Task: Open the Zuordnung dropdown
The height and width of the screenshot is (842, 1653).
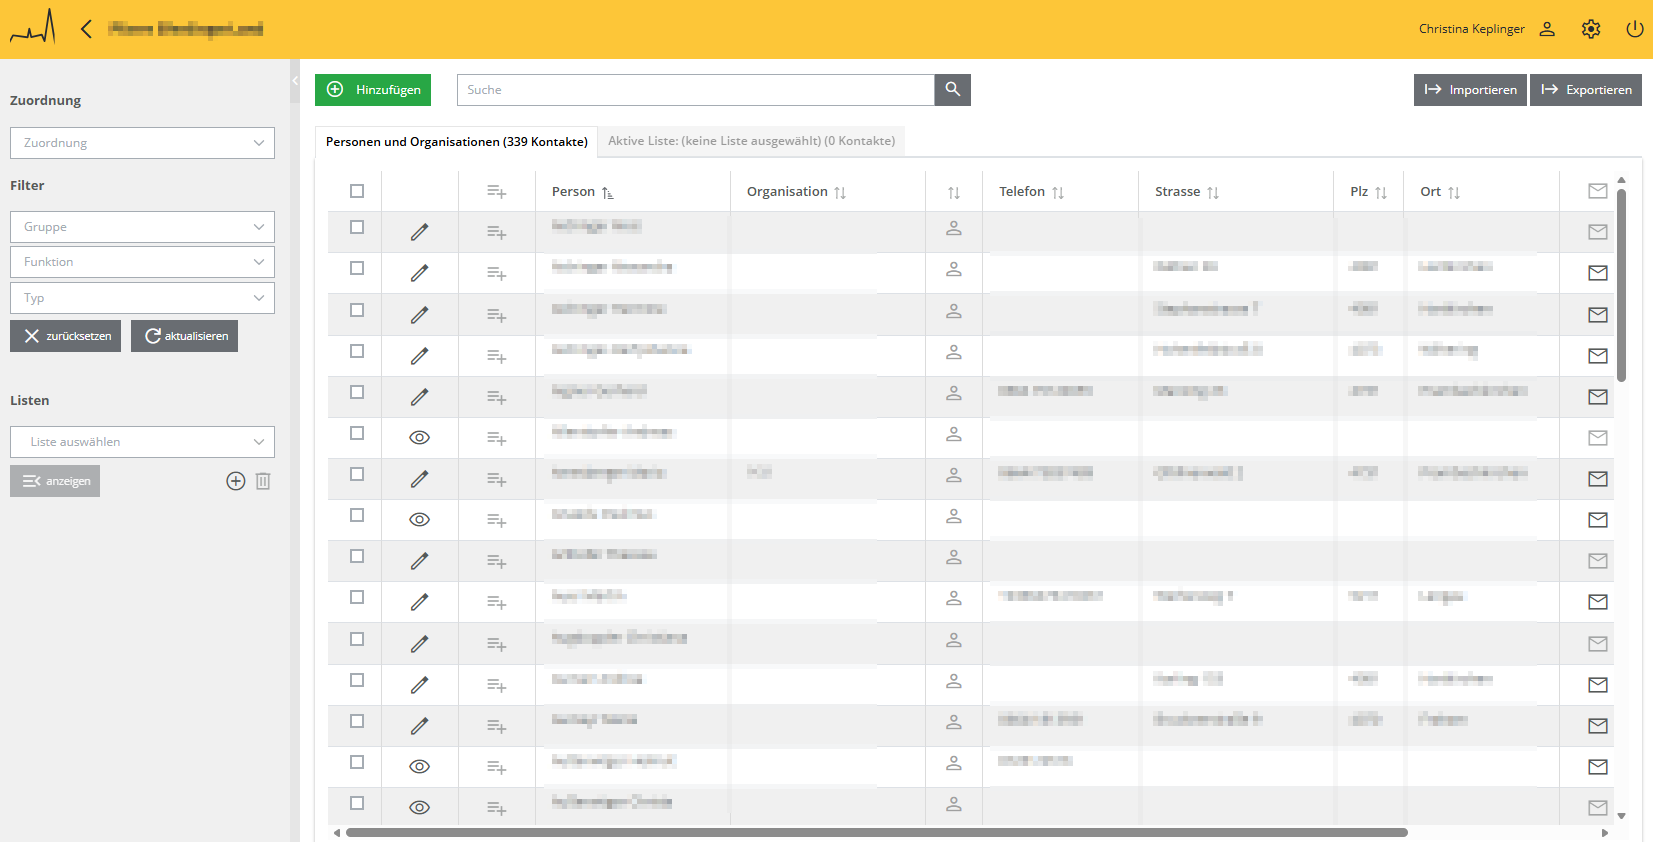Action: (x=142, y=143)
